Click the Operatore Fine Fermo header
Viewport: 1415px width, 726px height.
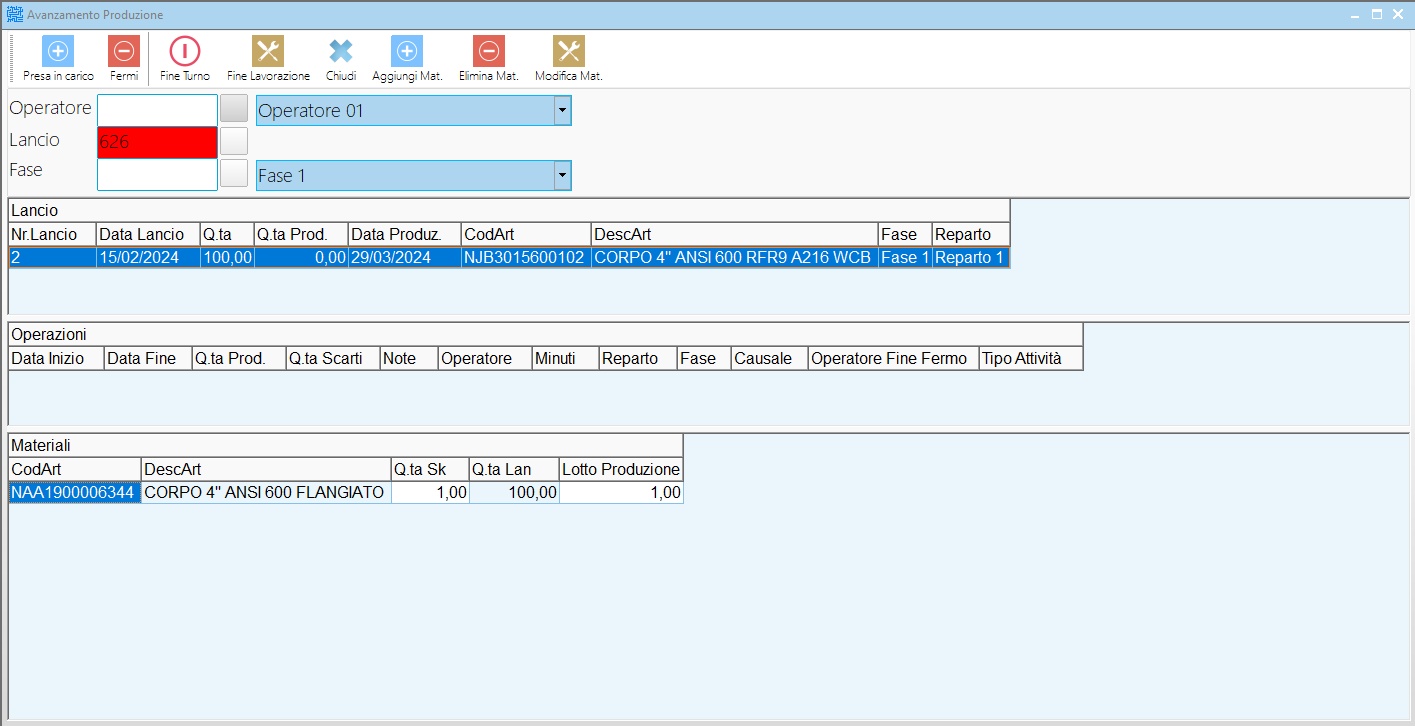point(894,358)
